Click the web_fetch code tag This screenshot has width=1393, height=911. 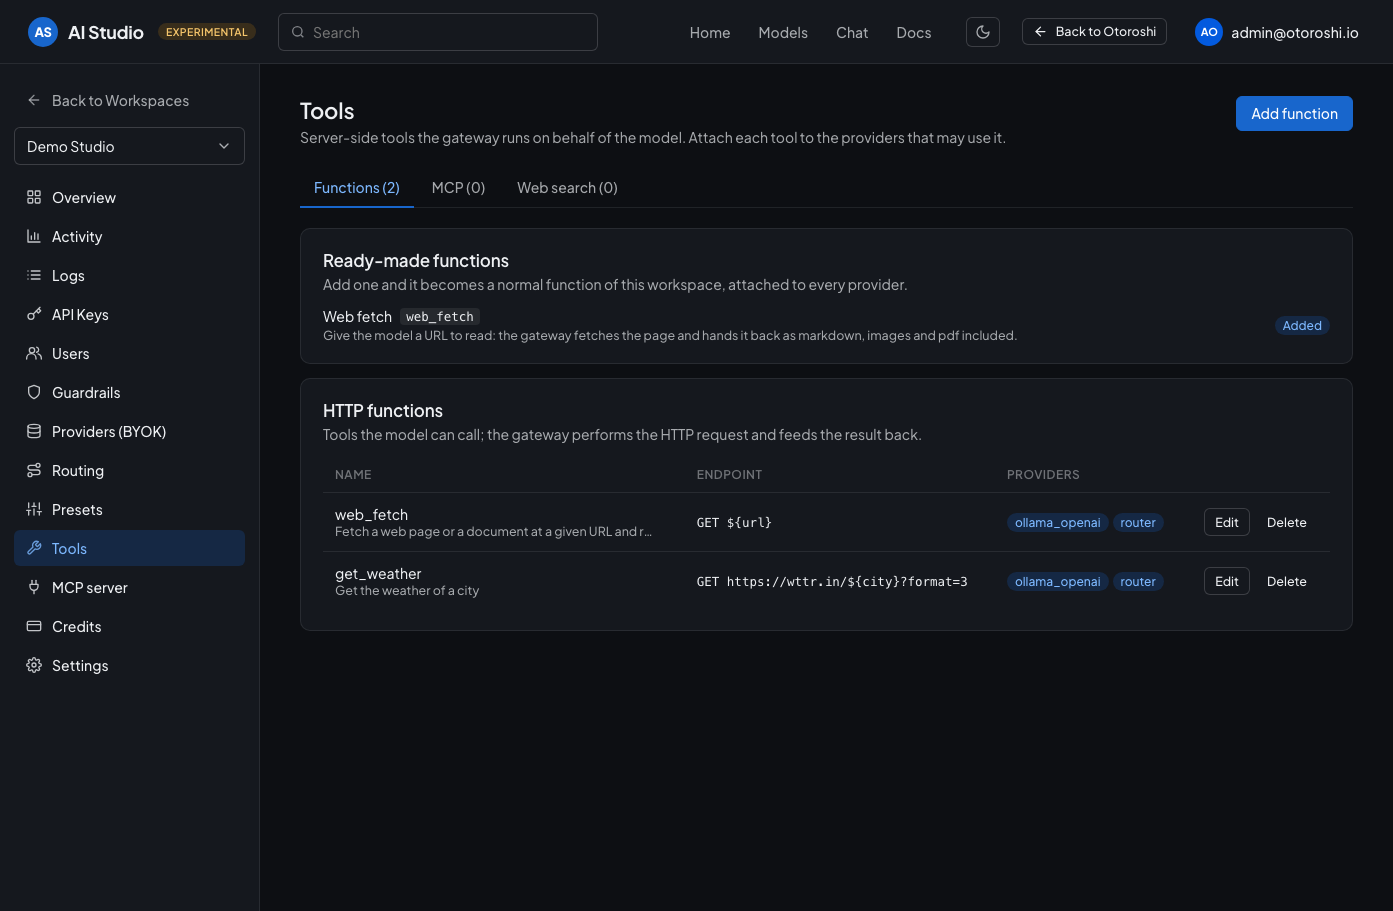pyautogui.click(x=440, y=316)
